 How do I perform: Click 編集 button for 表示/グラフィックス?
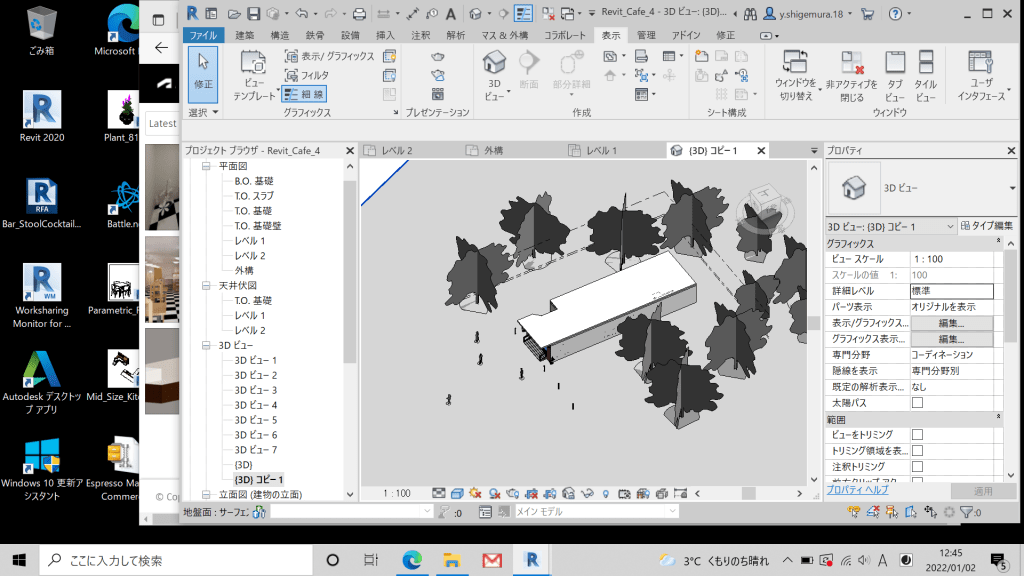[x=951, y=323]
